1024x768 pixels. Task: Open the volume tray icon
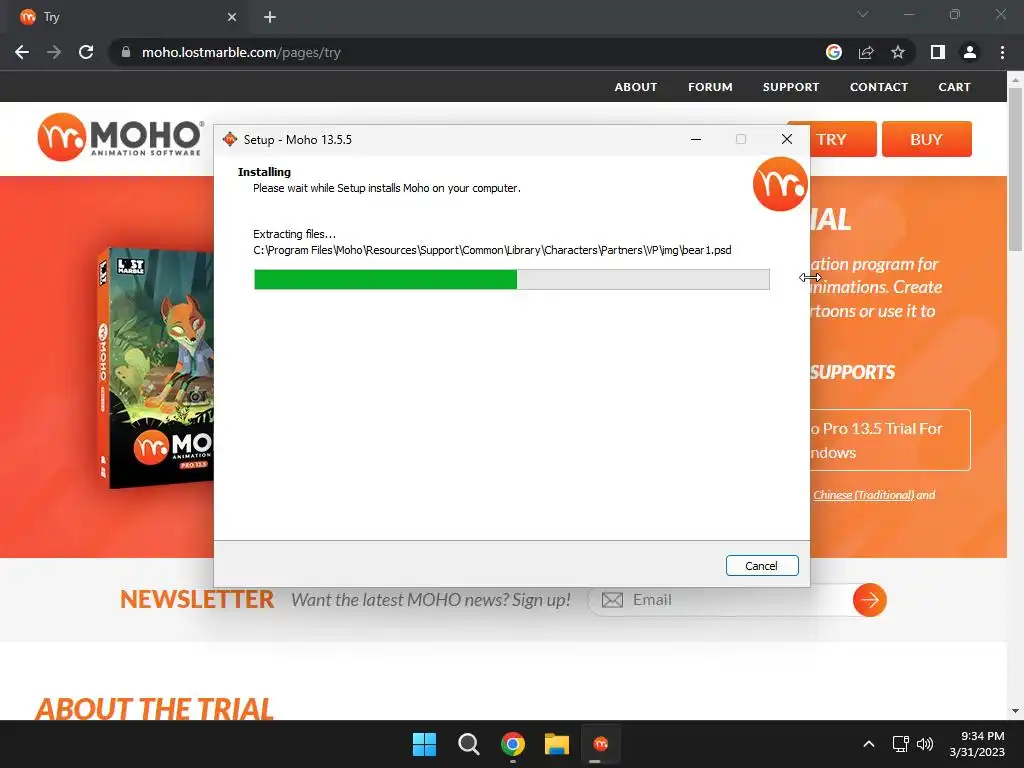coord(925,744)
